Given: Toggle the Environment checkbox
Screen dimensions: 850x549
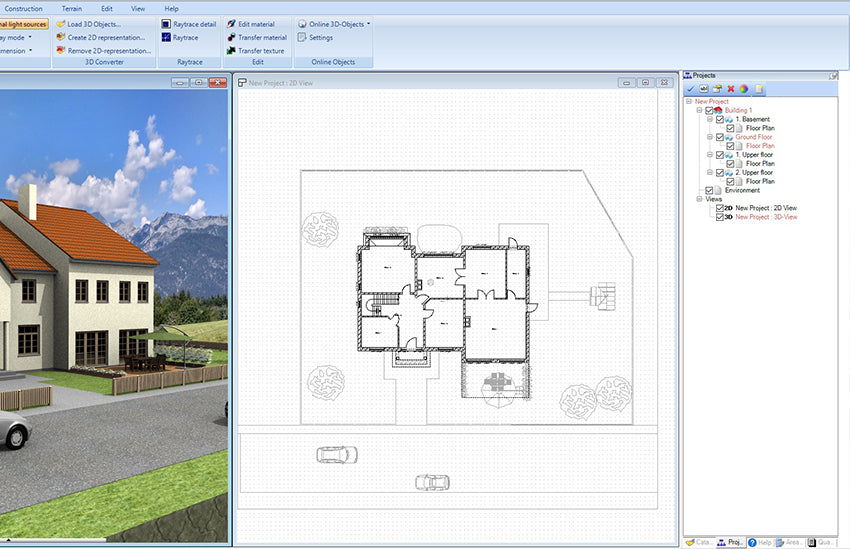Looking at the screenshot, I should point(710,190).
